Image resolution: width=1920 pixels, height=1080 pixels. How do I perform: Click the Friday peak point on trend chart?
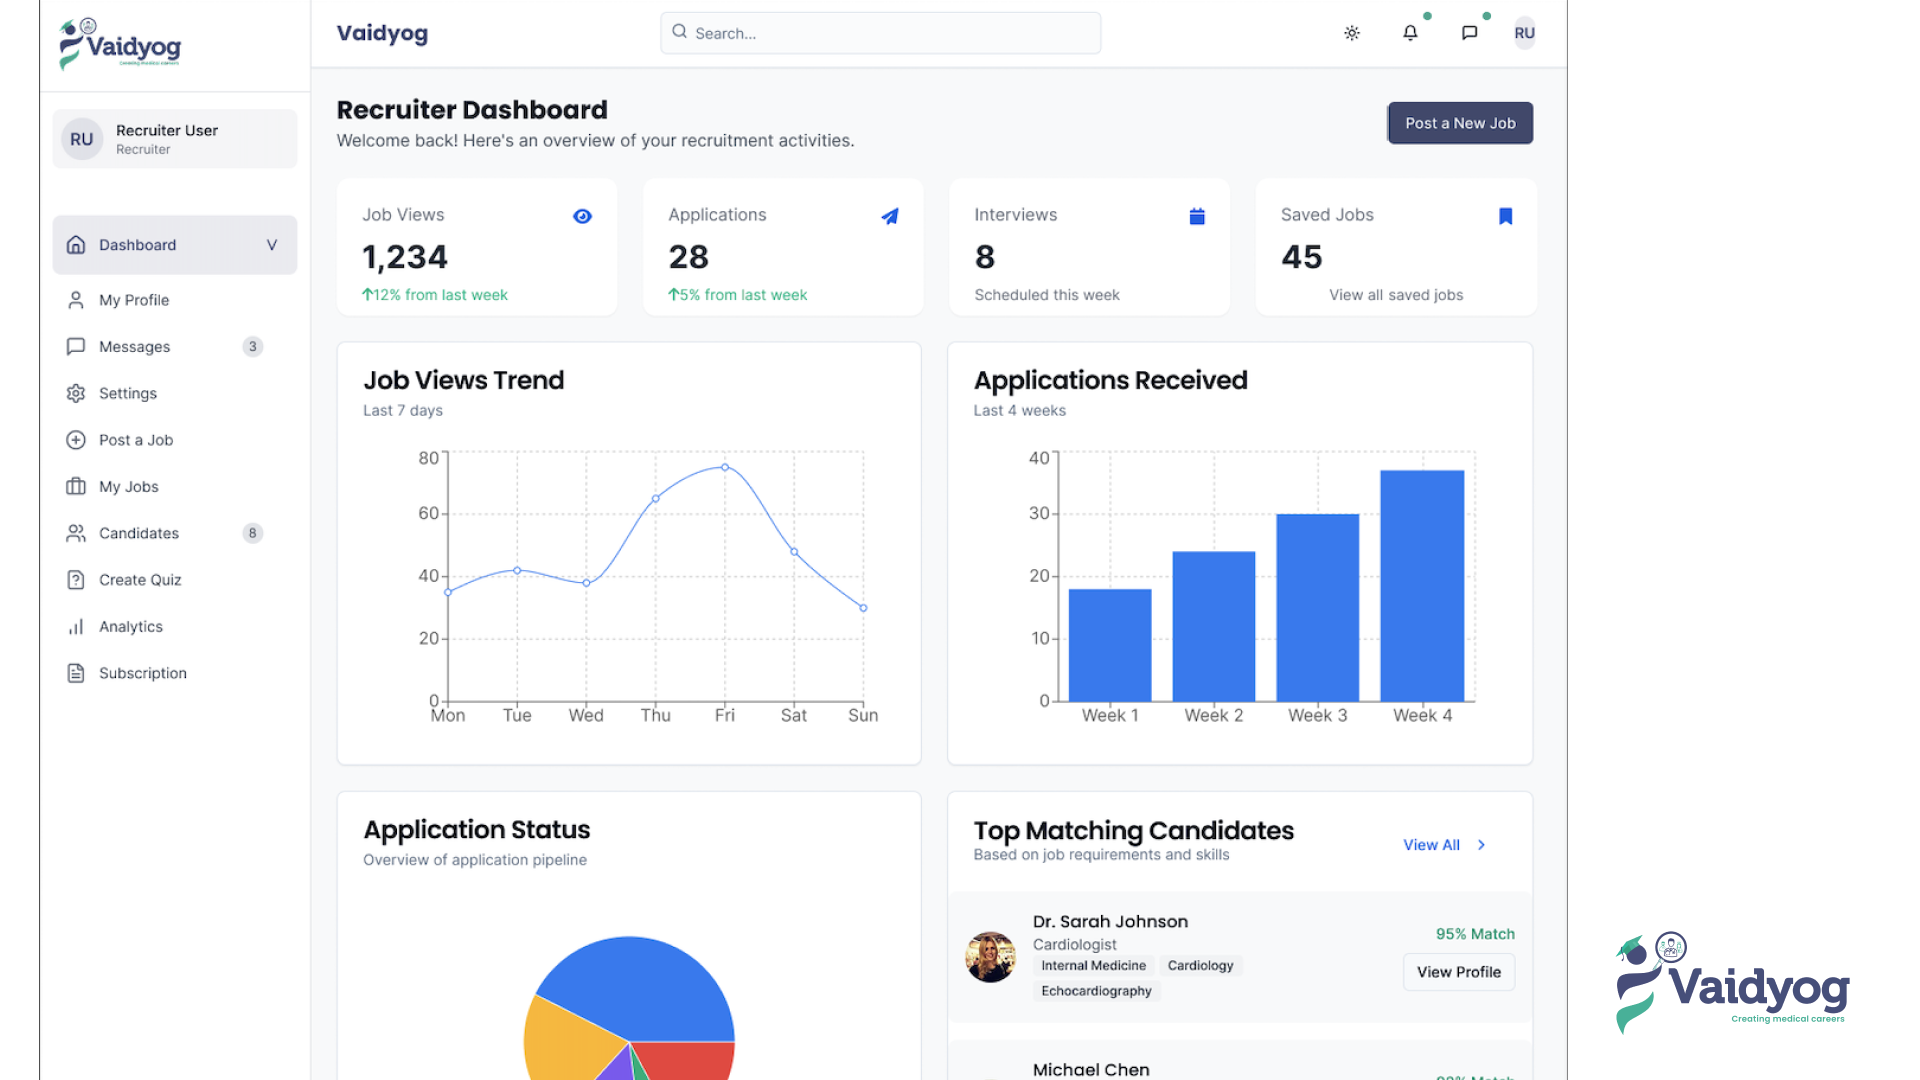point(725,467)
